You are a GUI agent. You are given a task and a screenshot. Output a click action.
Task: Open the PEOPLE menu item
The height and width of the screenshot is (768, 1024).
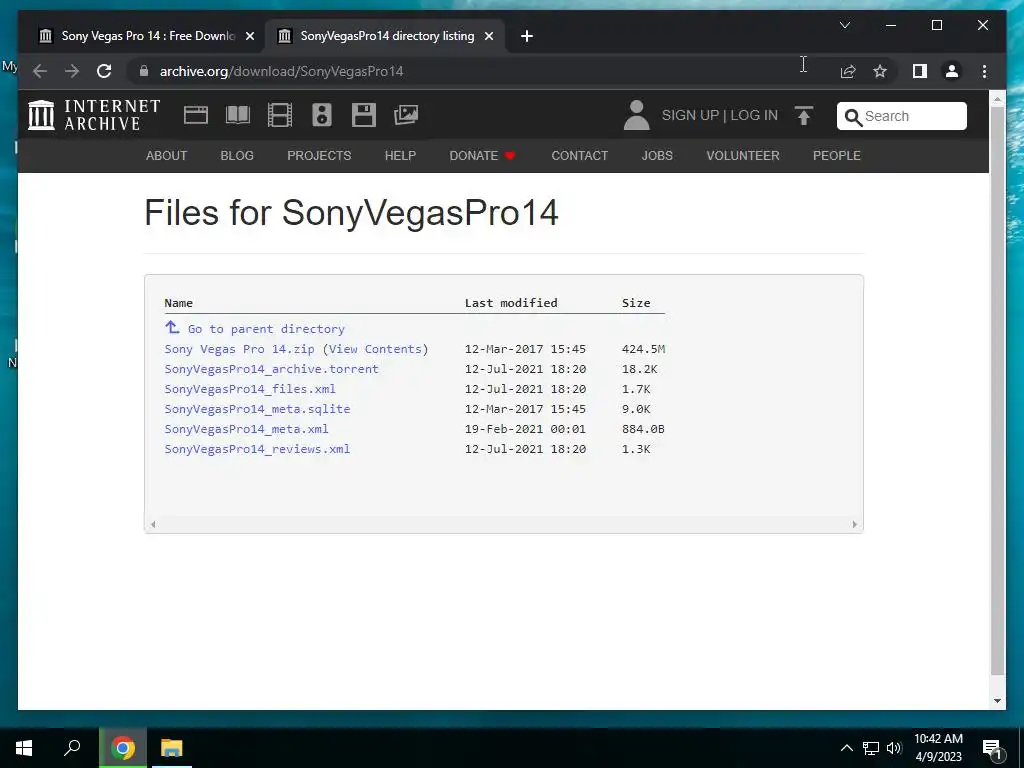coord(837,155)
